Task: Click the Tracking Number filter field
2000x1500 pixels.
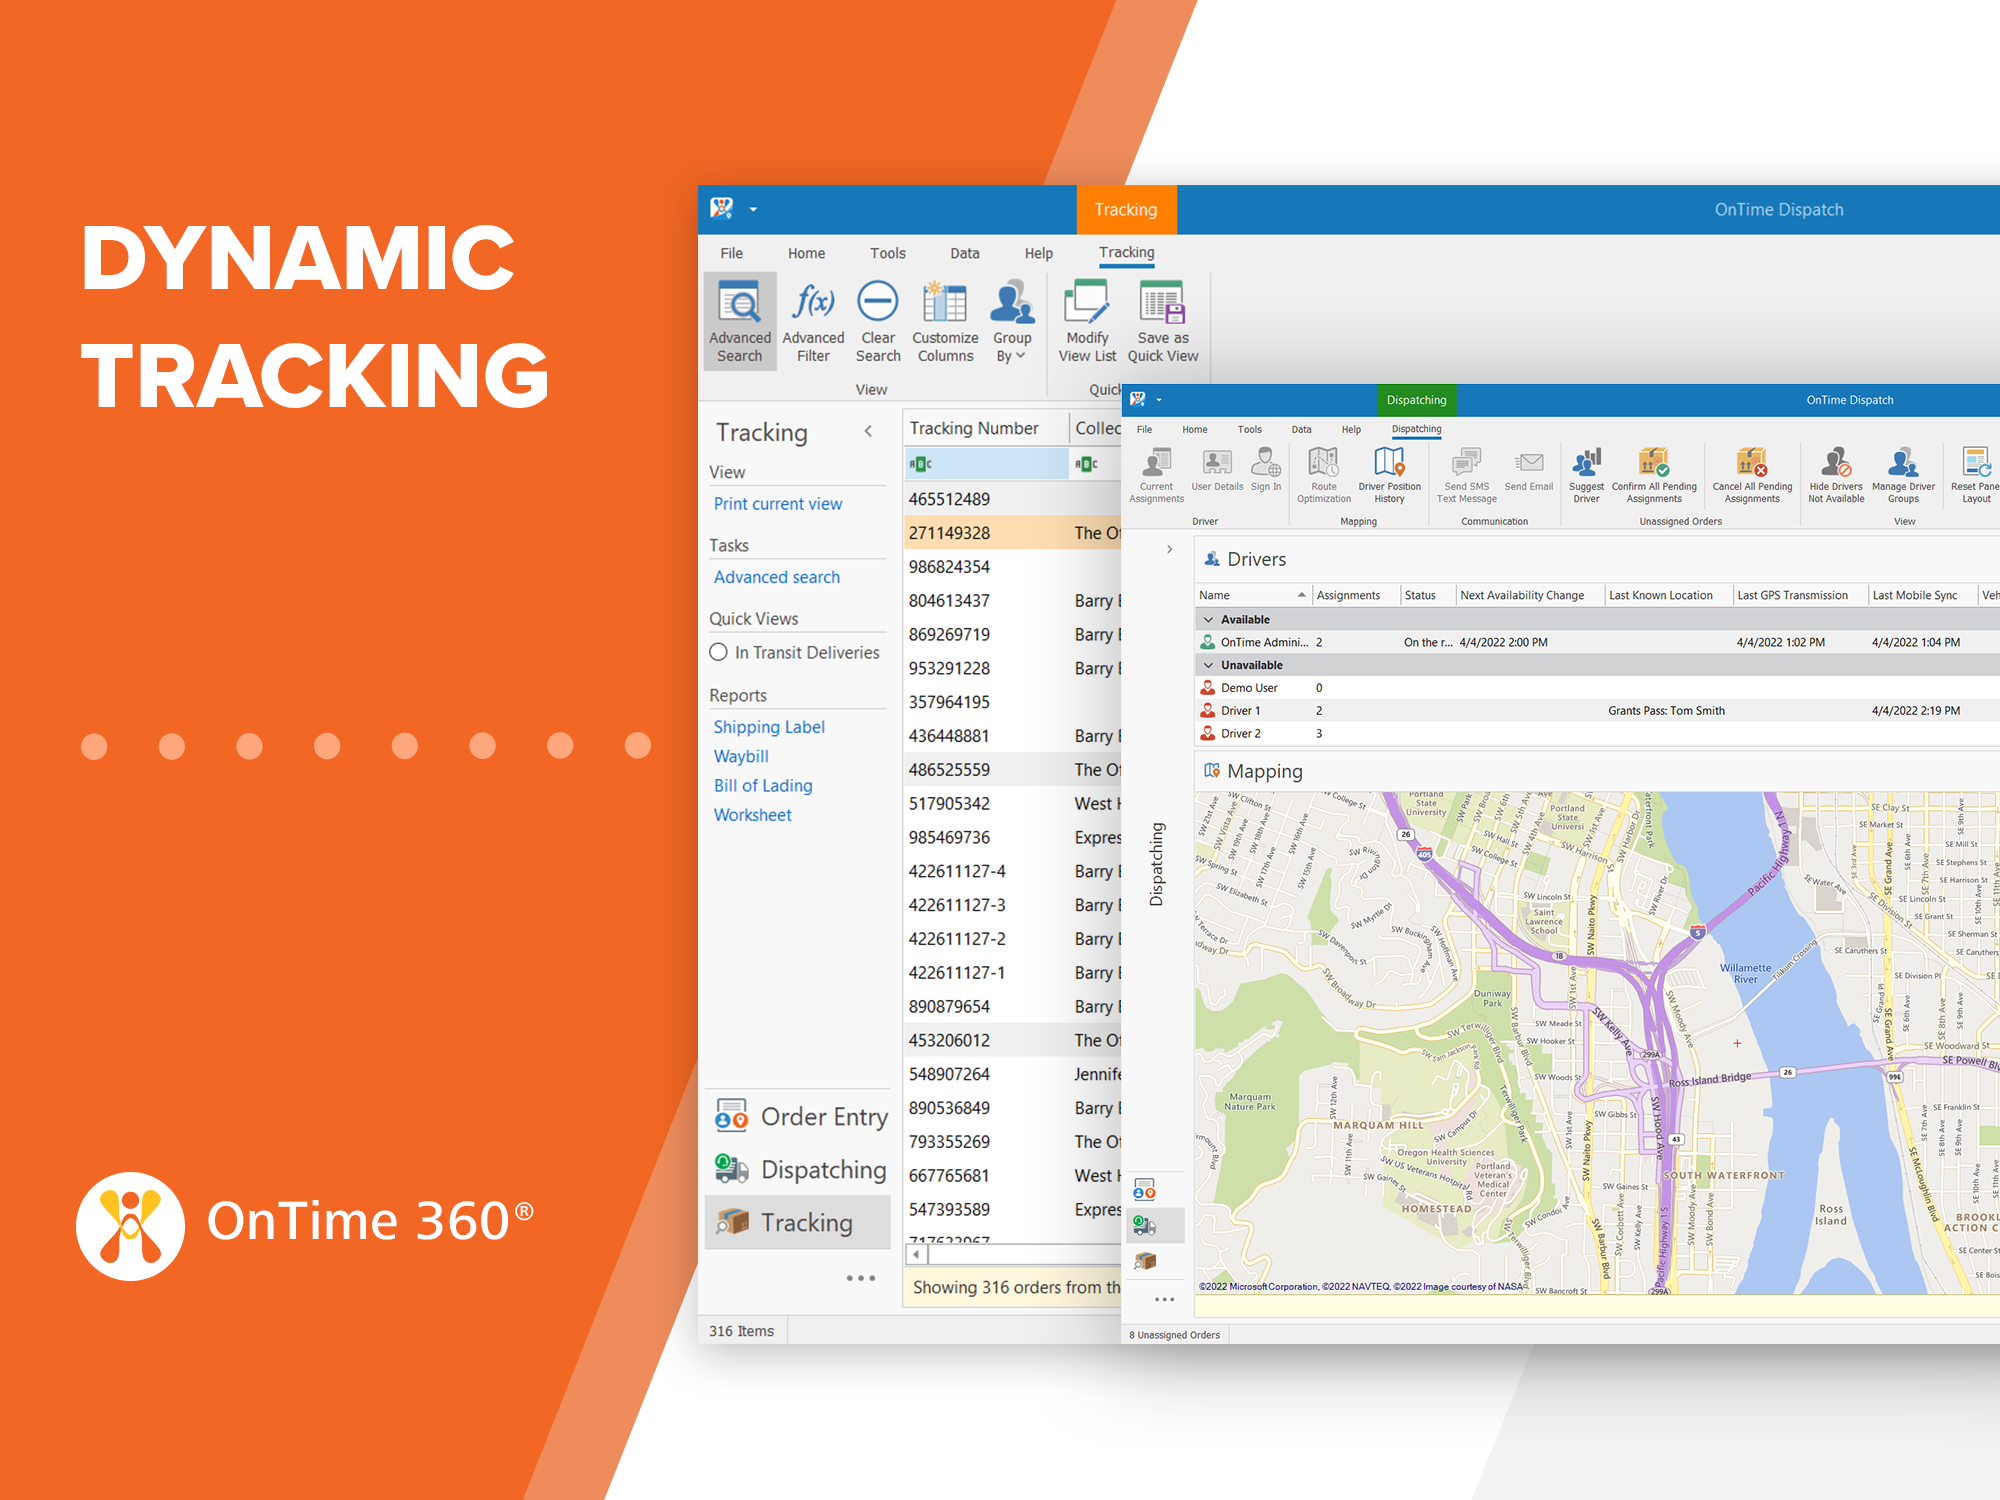Action: [985, 463]
